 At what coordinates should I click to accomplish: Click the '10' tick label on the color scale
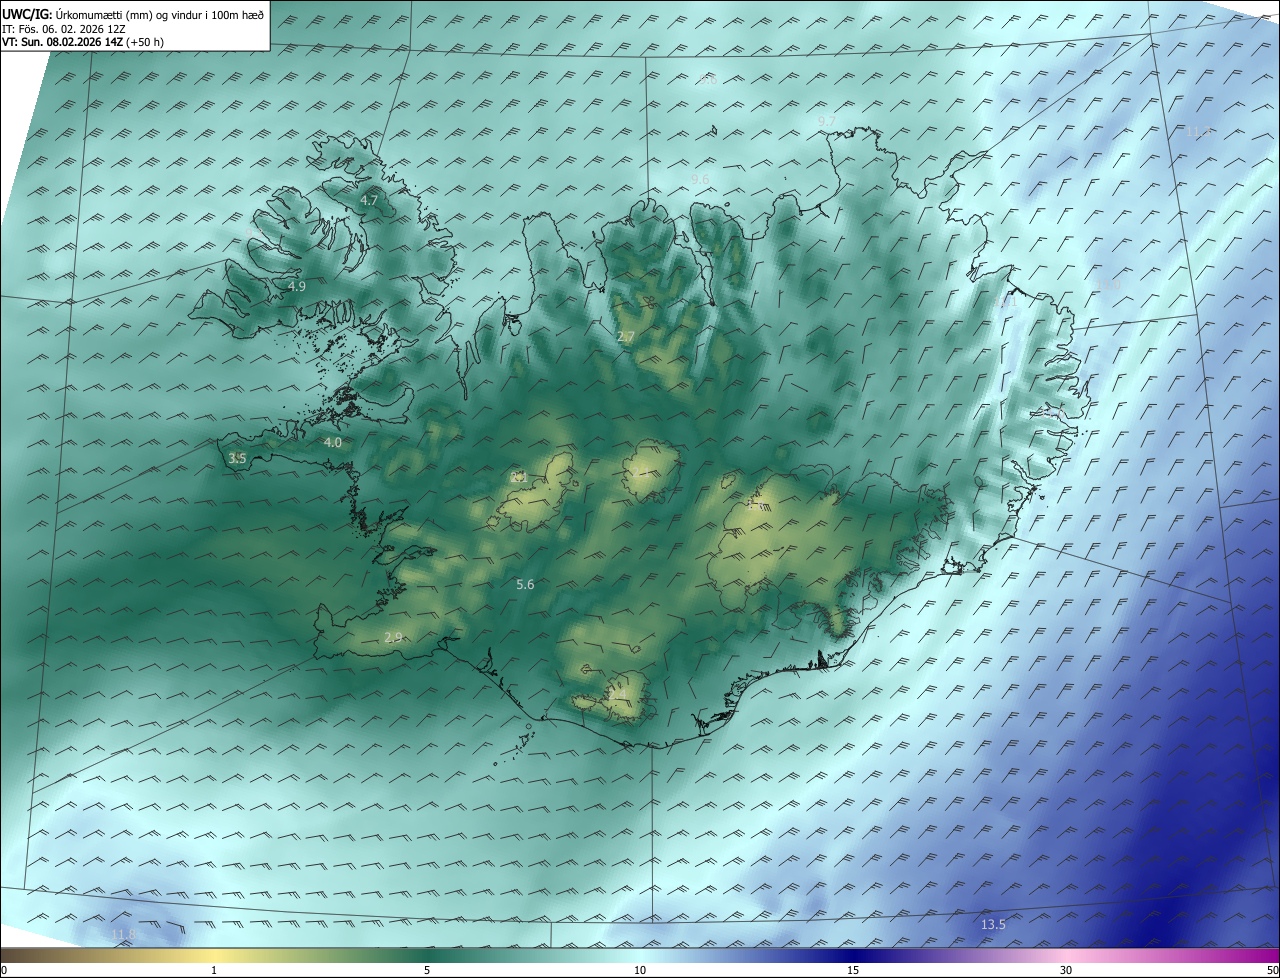[x=640, y=970]
